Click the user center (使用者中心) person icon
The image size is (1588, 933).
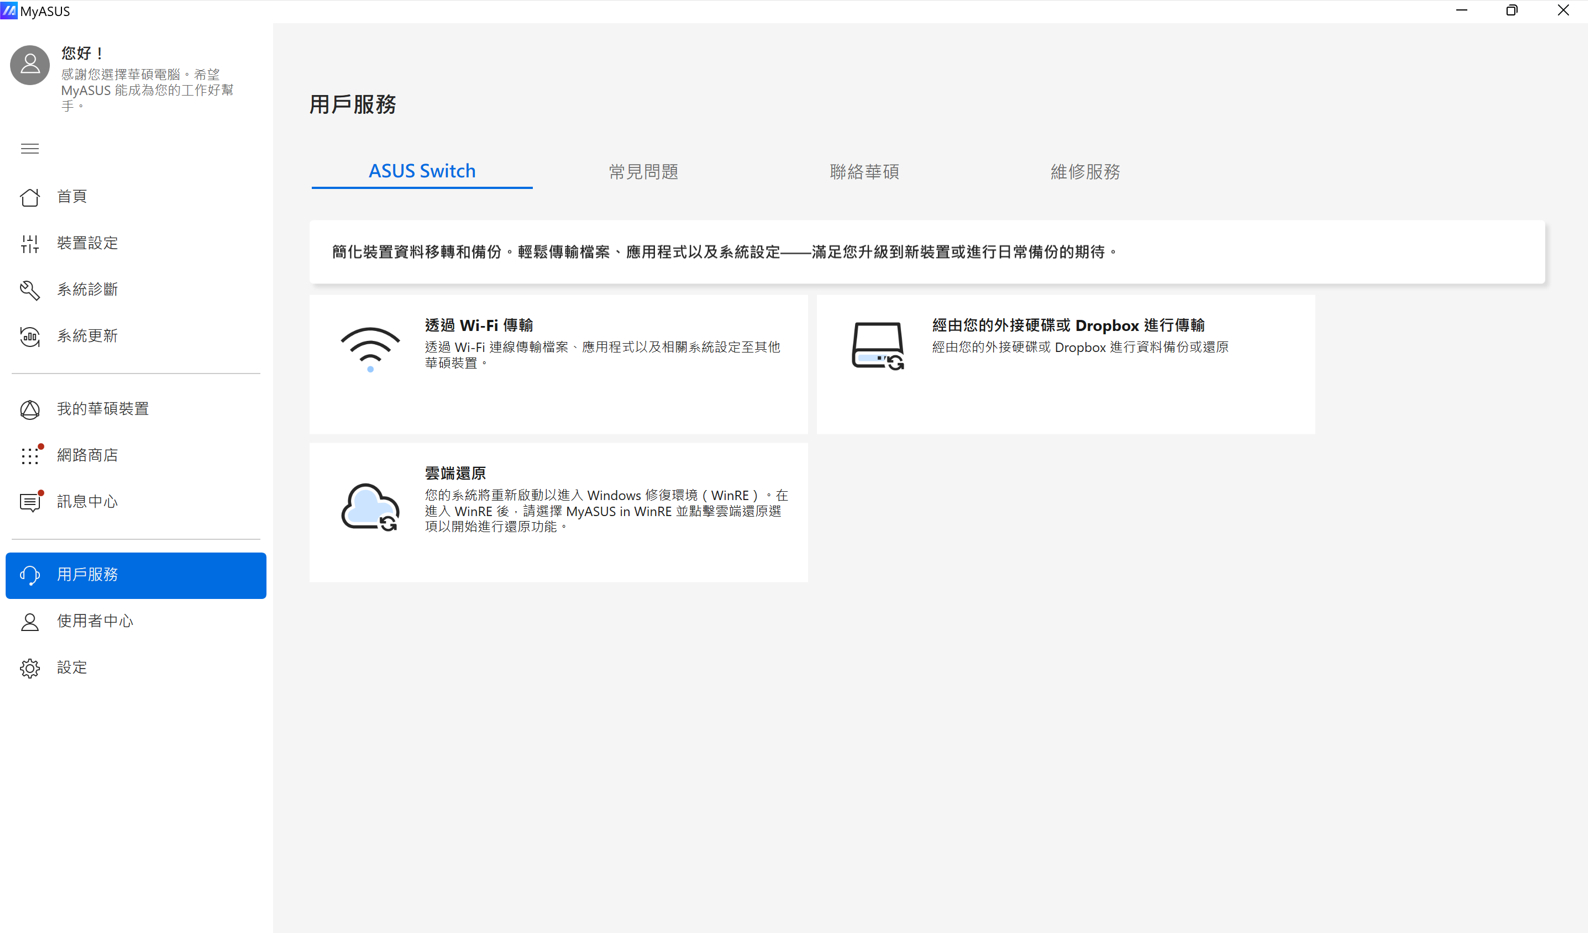coord(30,622)
